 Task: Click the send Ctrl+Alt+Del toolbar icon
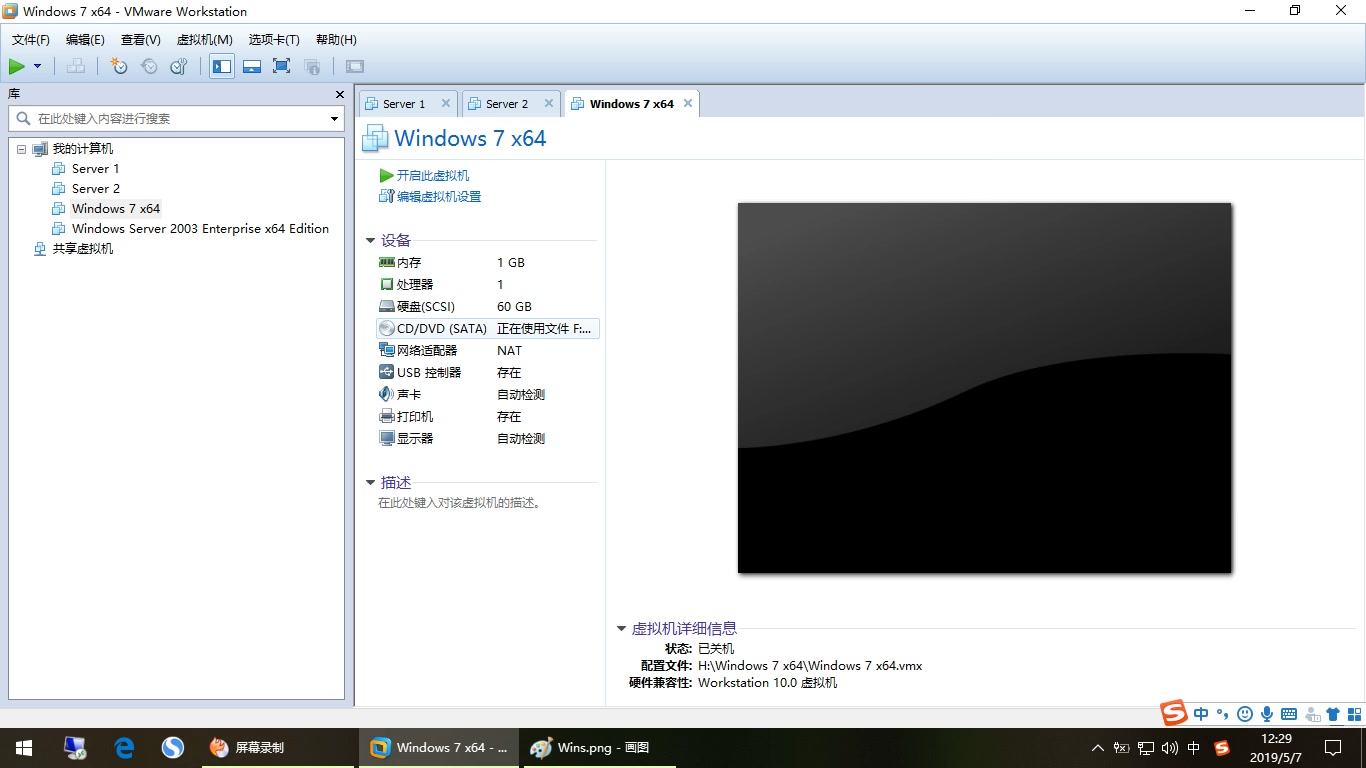(x=76, y=66)
